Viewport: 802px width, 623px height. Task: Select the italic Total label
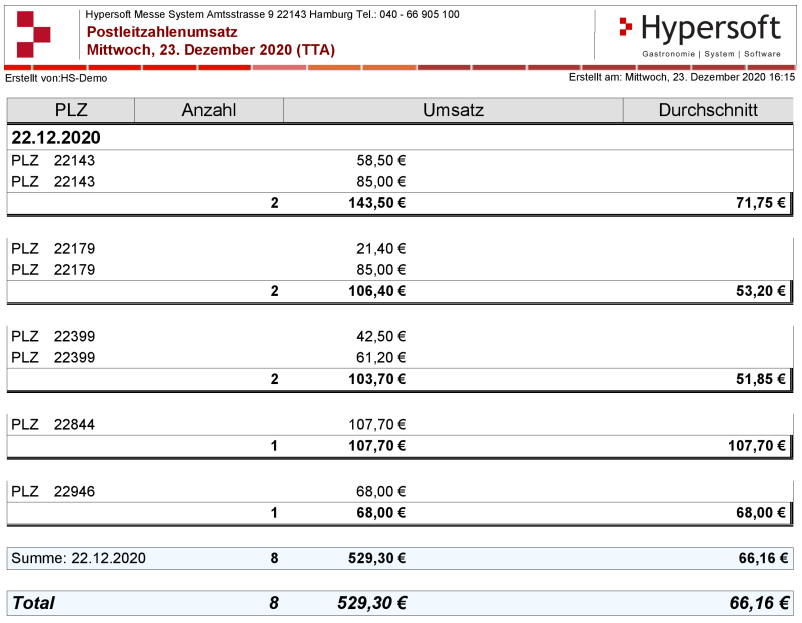[33, 603]
